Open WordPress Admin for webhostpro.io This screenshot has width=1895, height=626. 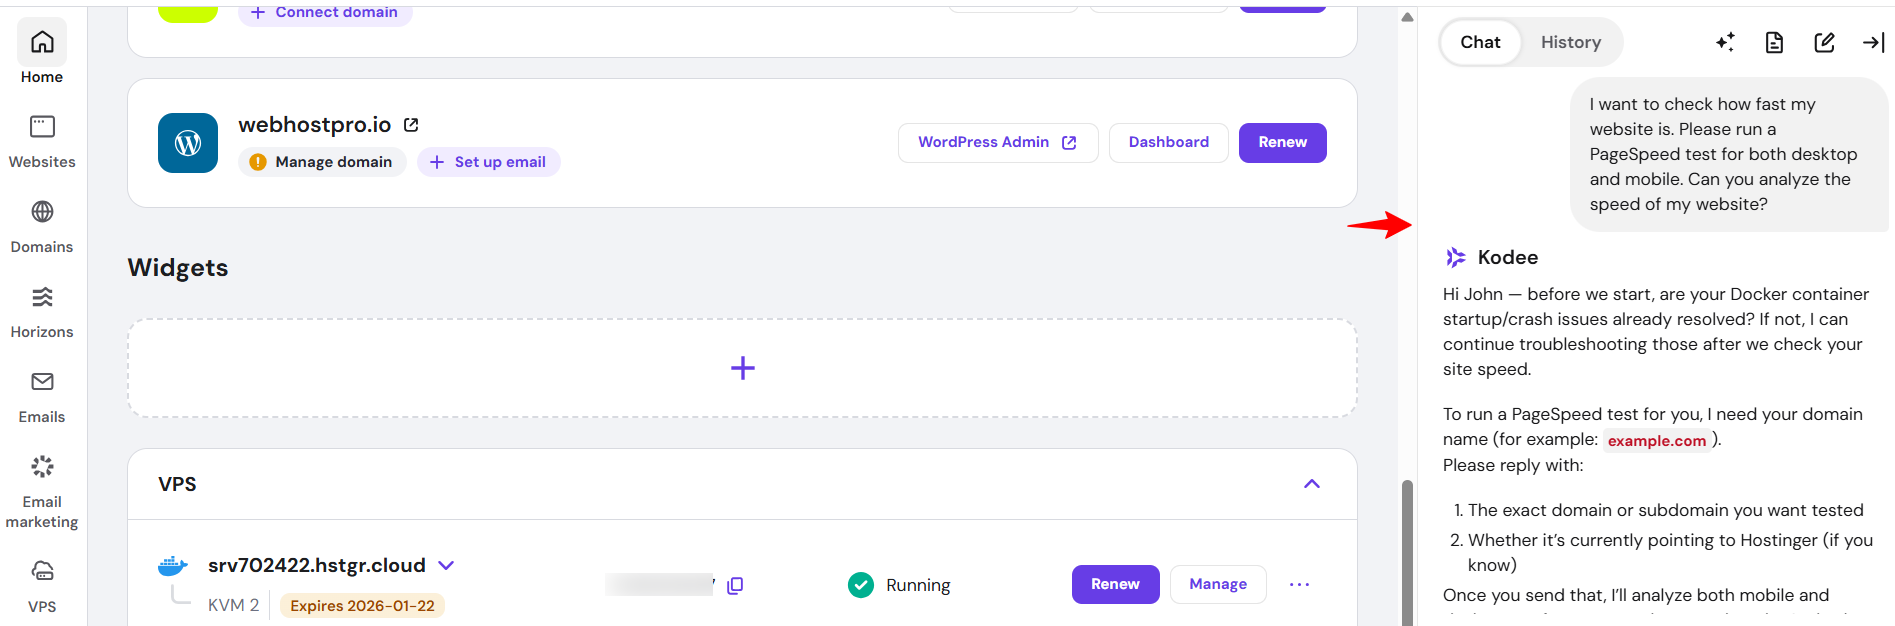(x=998, y=143)
